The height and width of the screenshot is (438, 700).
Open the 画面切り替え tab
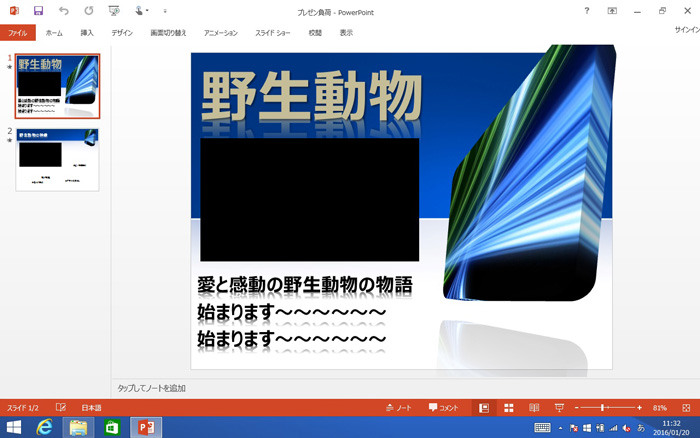pyautogui.click(x=168, y=33)
